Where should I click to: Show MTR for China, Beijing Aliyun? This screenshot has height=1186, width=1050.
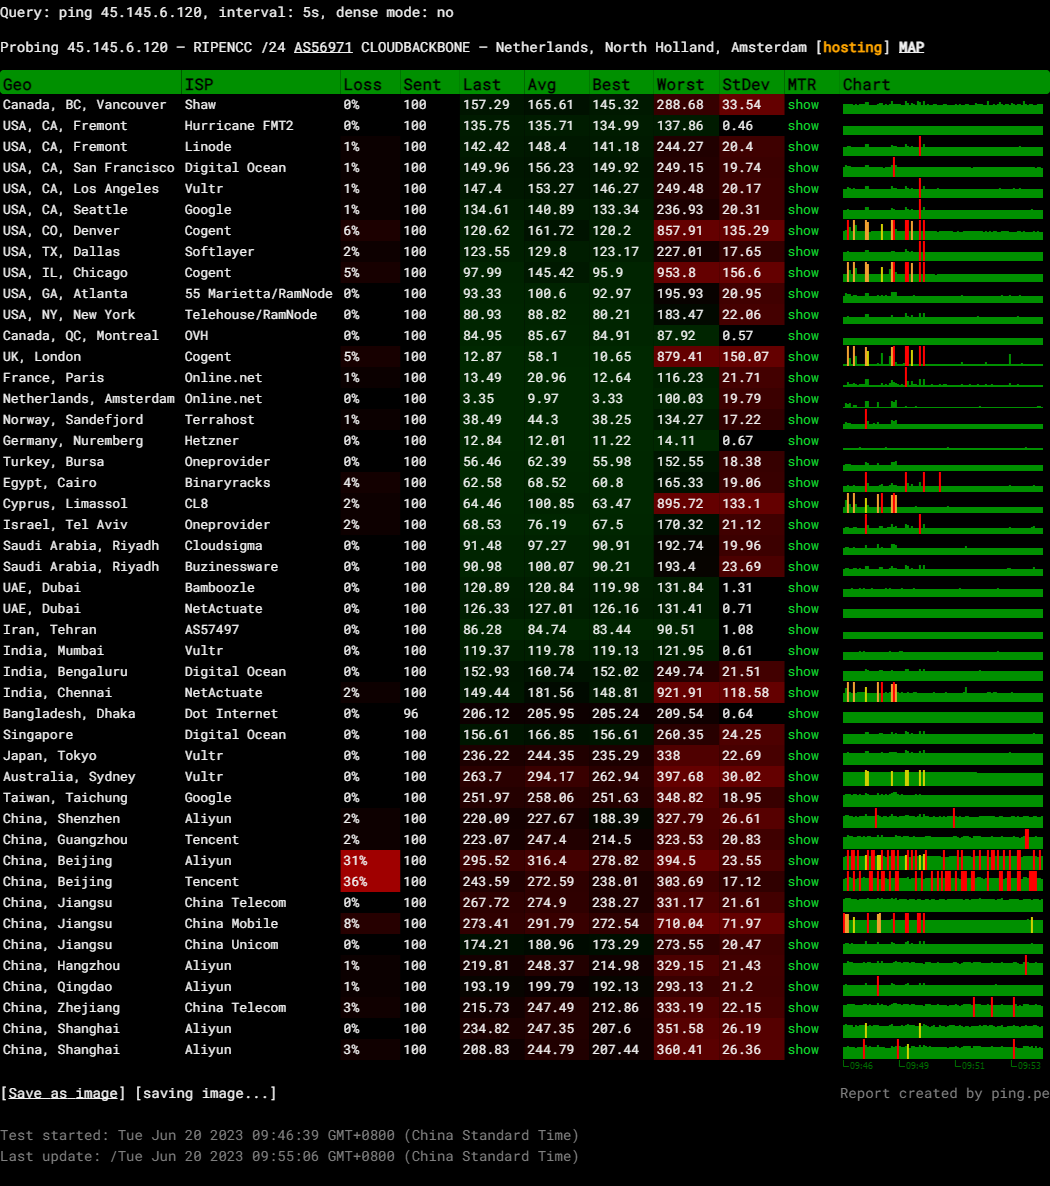[803, 861]
